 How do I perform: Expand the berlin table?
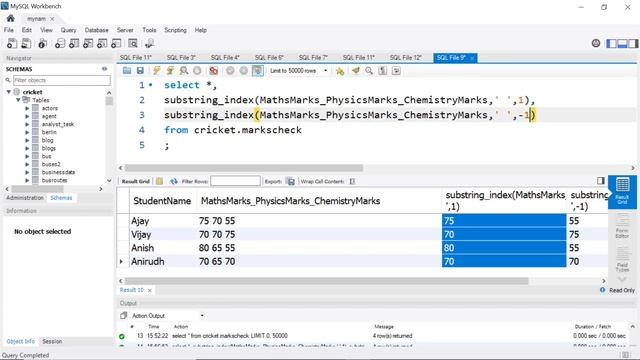point(27,132)
